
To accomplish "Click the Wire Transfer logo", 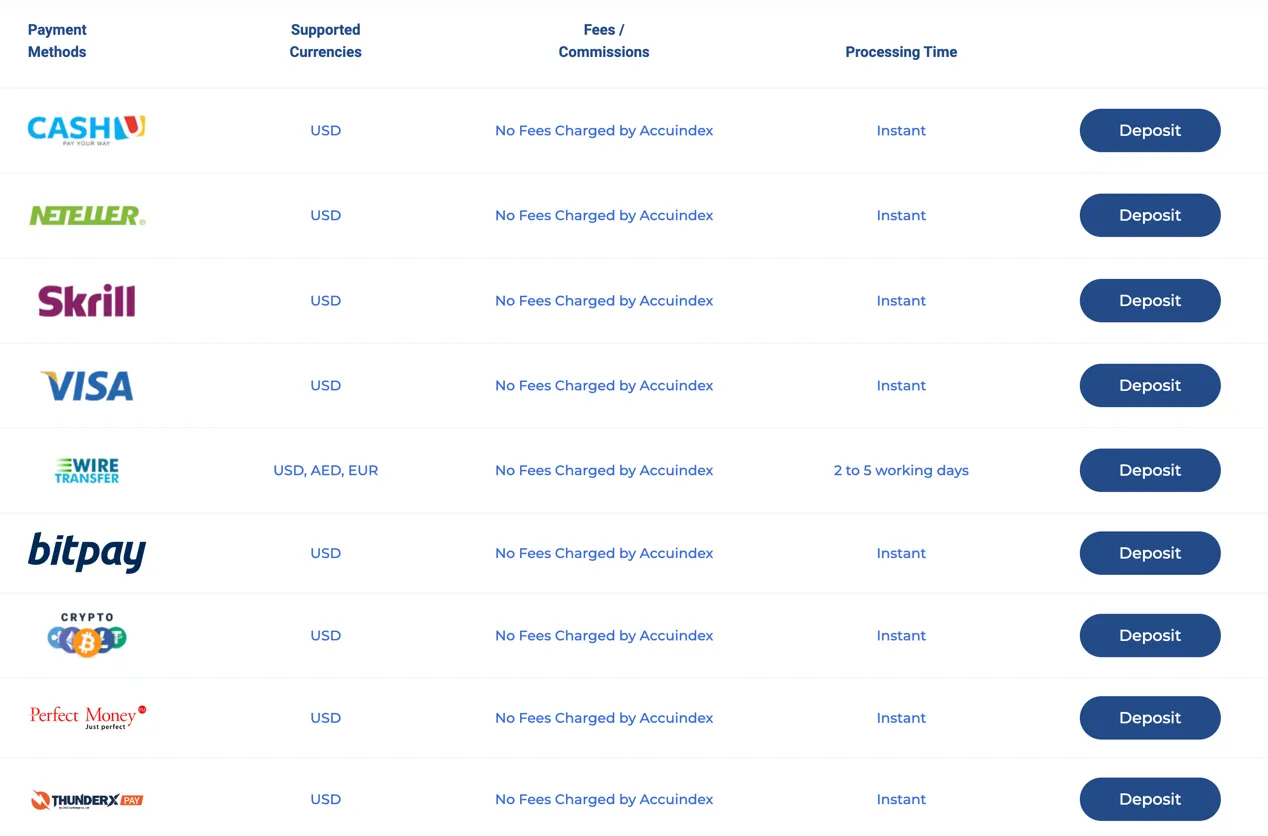I will [x=87, y=470].
